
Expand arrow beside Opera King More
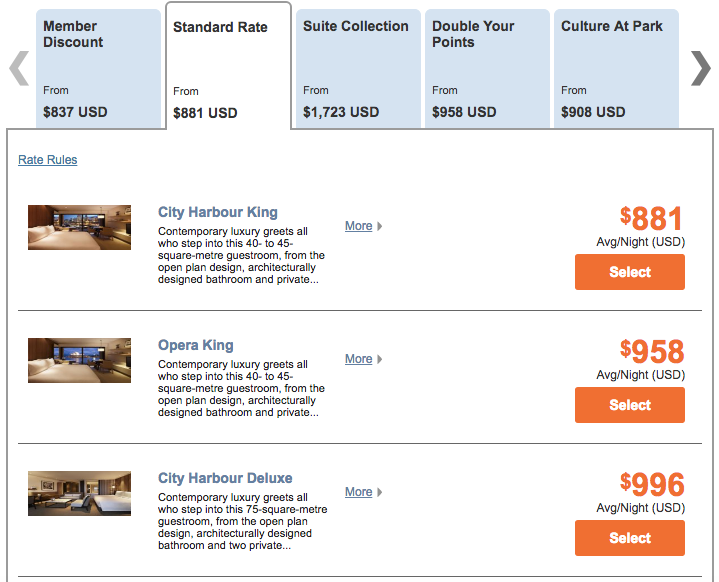point(380,359)
